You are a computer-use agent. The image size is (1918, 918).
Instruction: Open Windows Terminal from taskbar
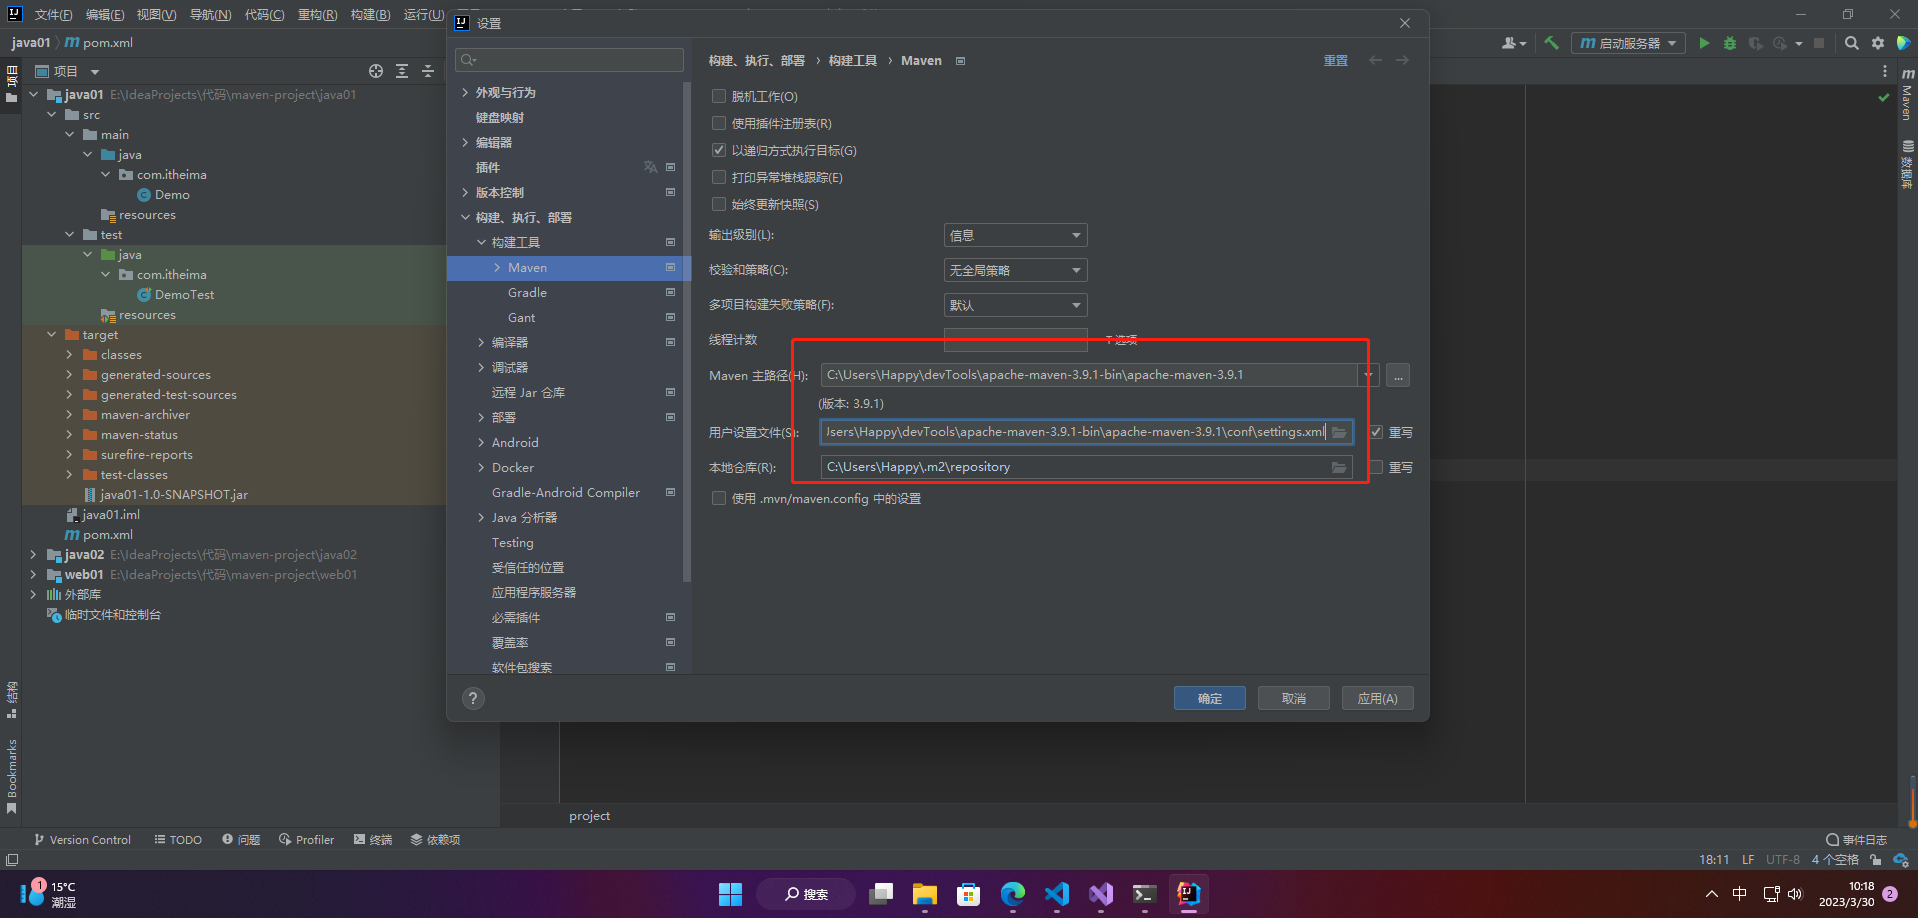pos(1145,893)
